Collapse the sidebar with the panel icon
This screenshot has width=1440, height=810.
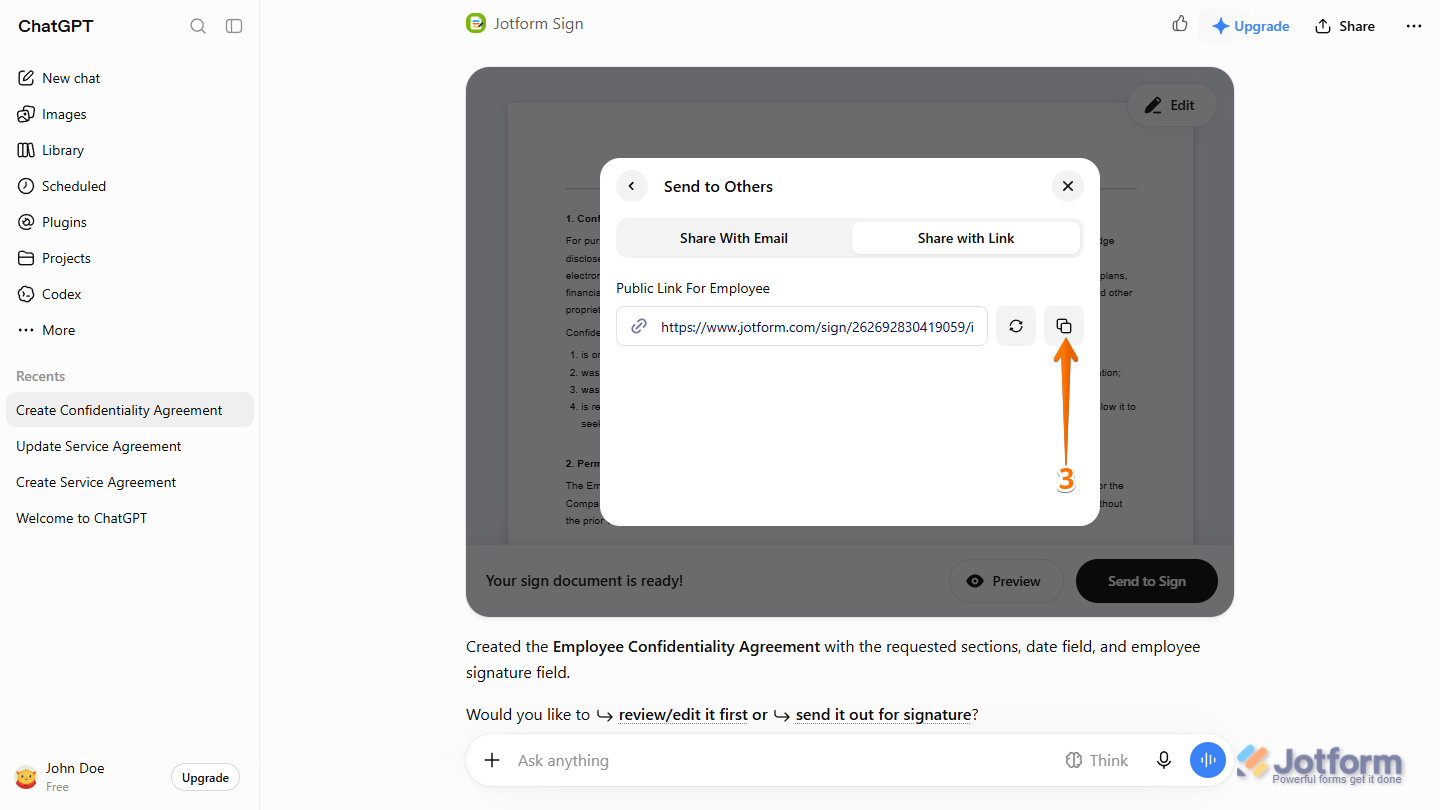coord(234,26)
